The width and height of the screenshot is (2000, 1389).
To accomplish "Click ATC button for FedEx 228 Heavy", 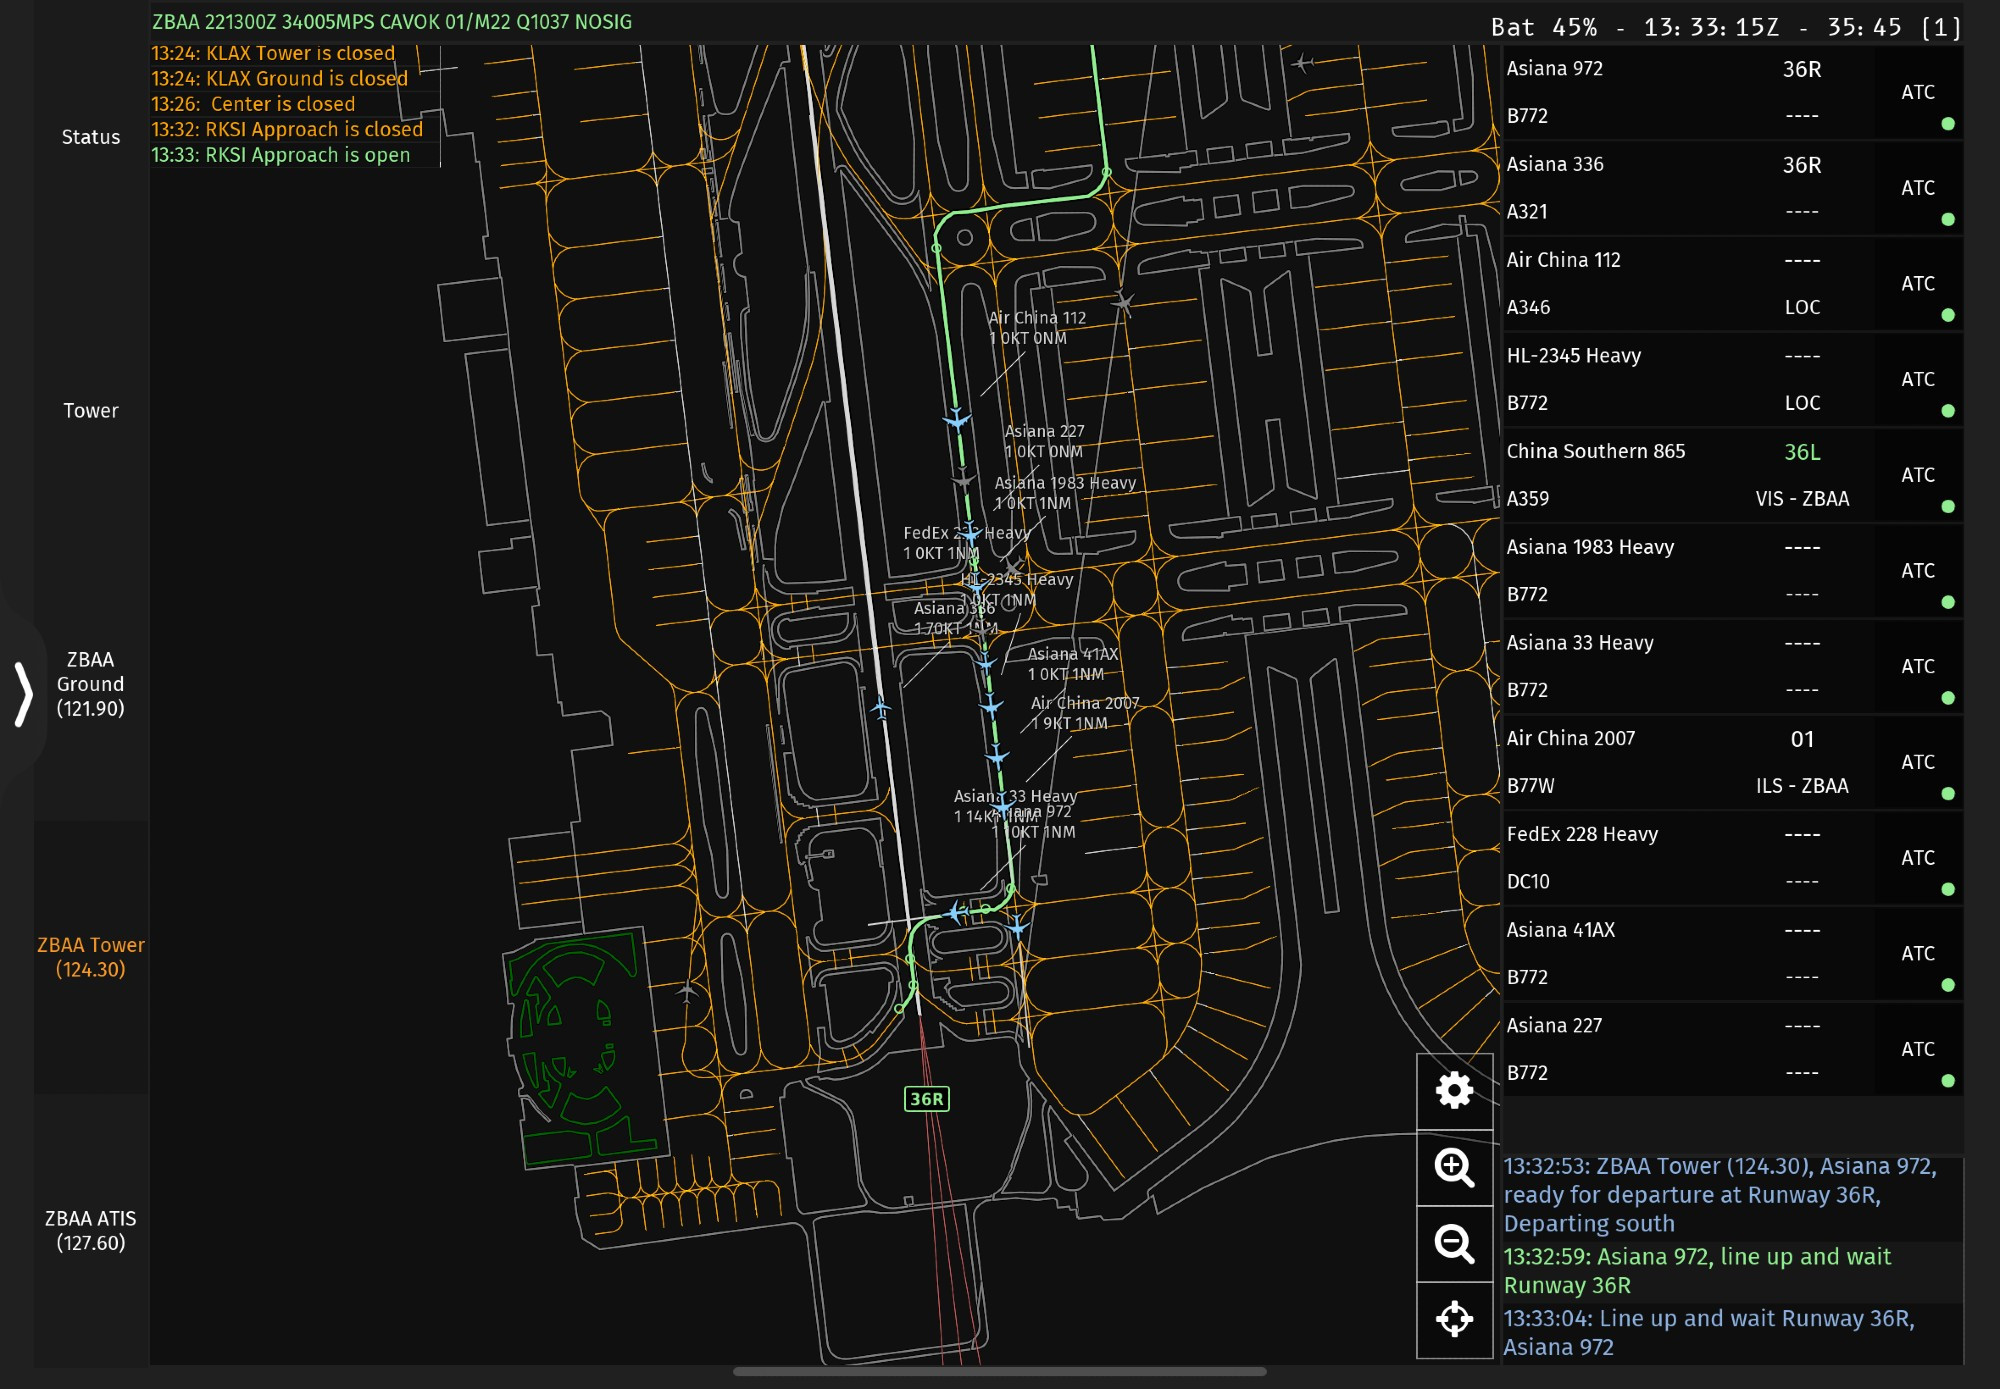I will coord(1918,858).
